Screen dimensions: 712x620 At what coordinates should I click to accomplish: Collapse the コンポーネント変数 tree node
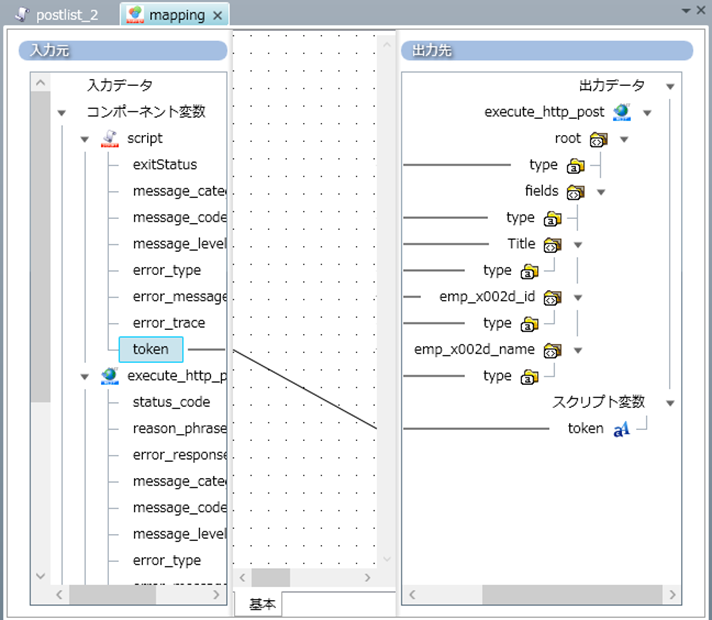(x=62, y=113)
